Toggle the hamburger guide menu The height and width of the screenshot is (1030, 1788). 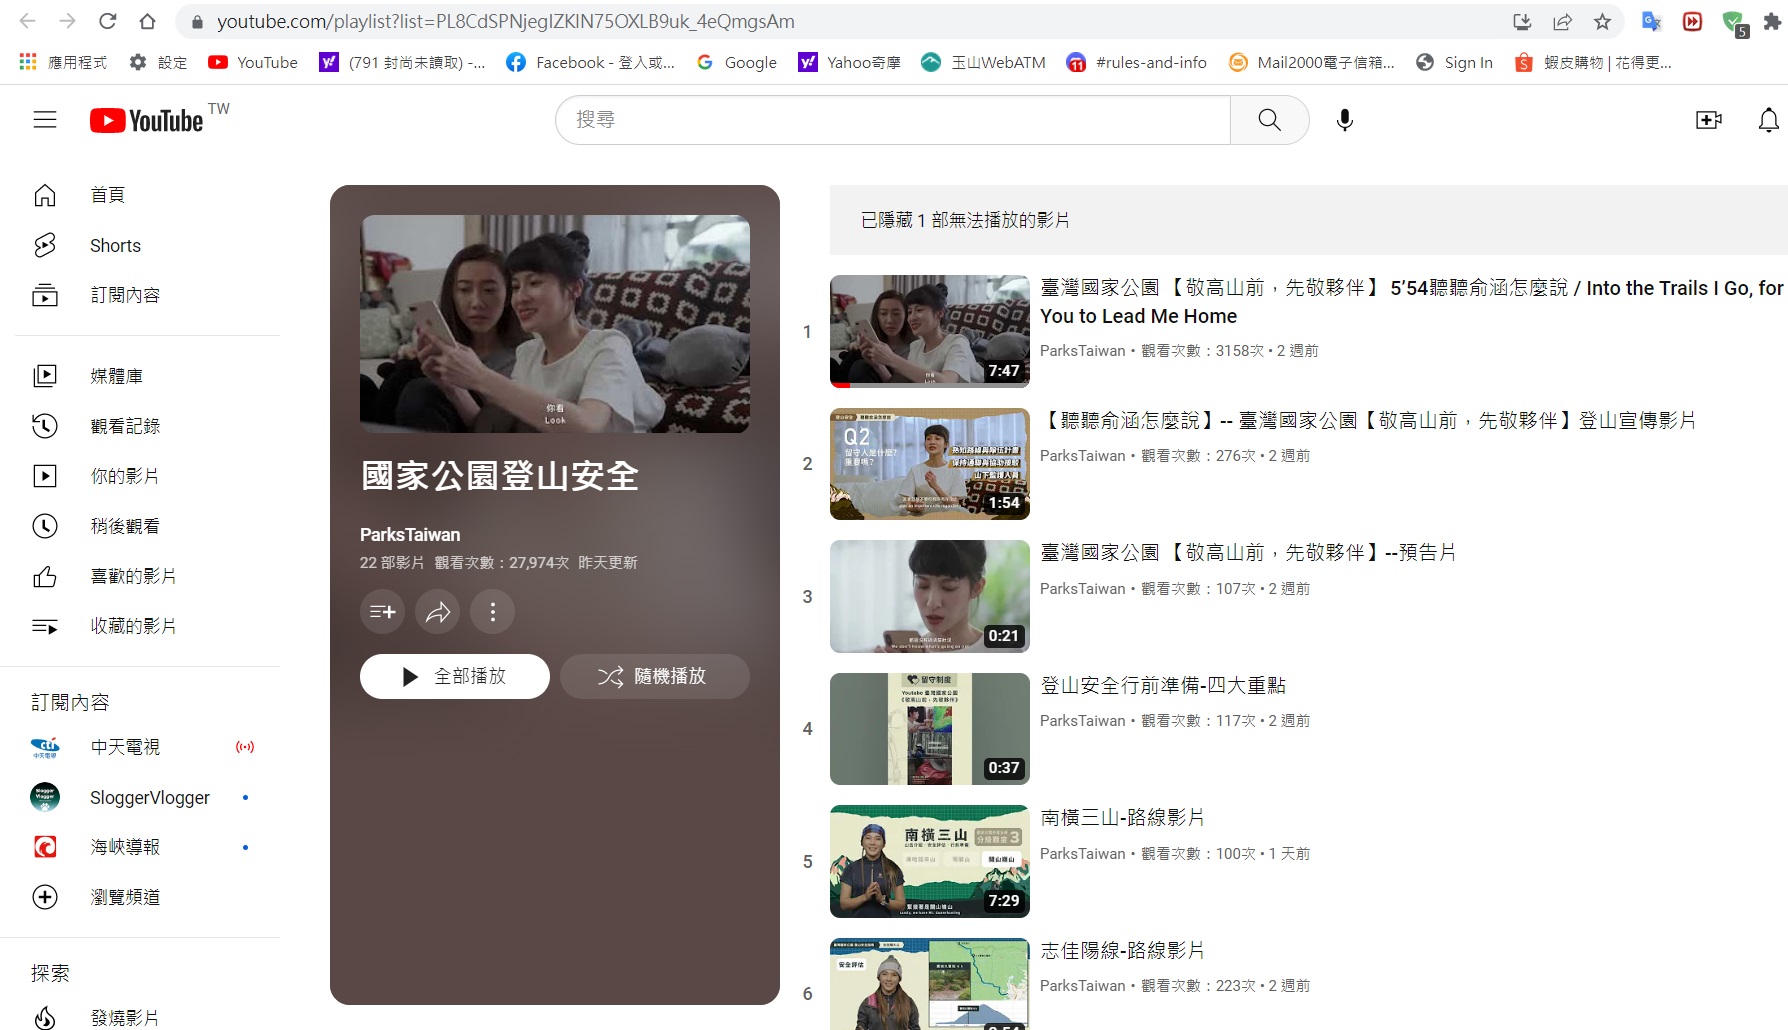click(45, 120)
